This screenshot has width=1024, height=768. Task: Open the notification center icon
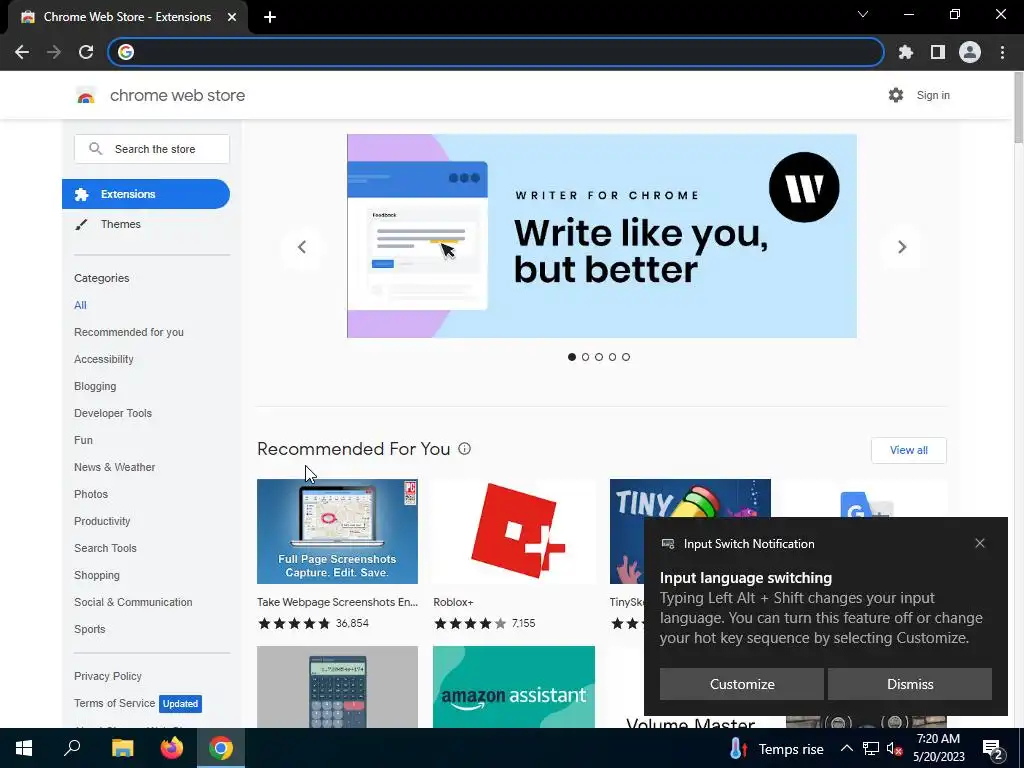click(993, 749)
